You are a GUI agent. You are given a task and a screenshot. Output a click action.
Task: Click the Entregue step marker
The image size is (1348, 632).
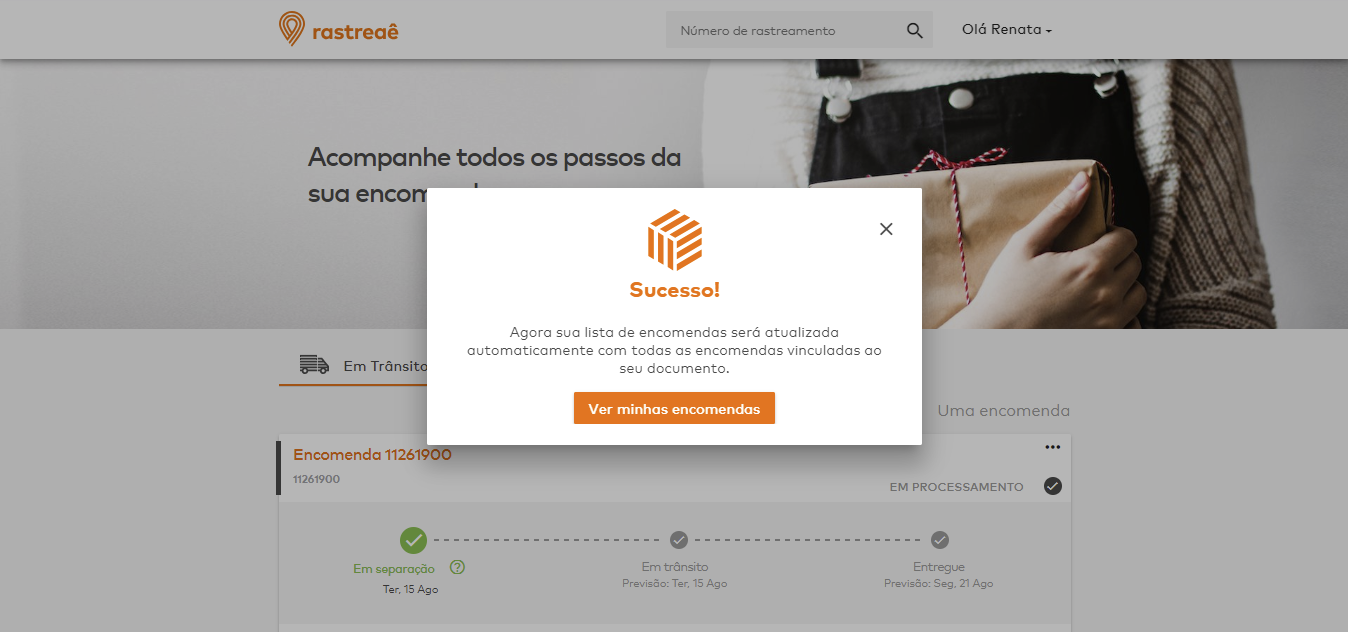coord(939,540)
